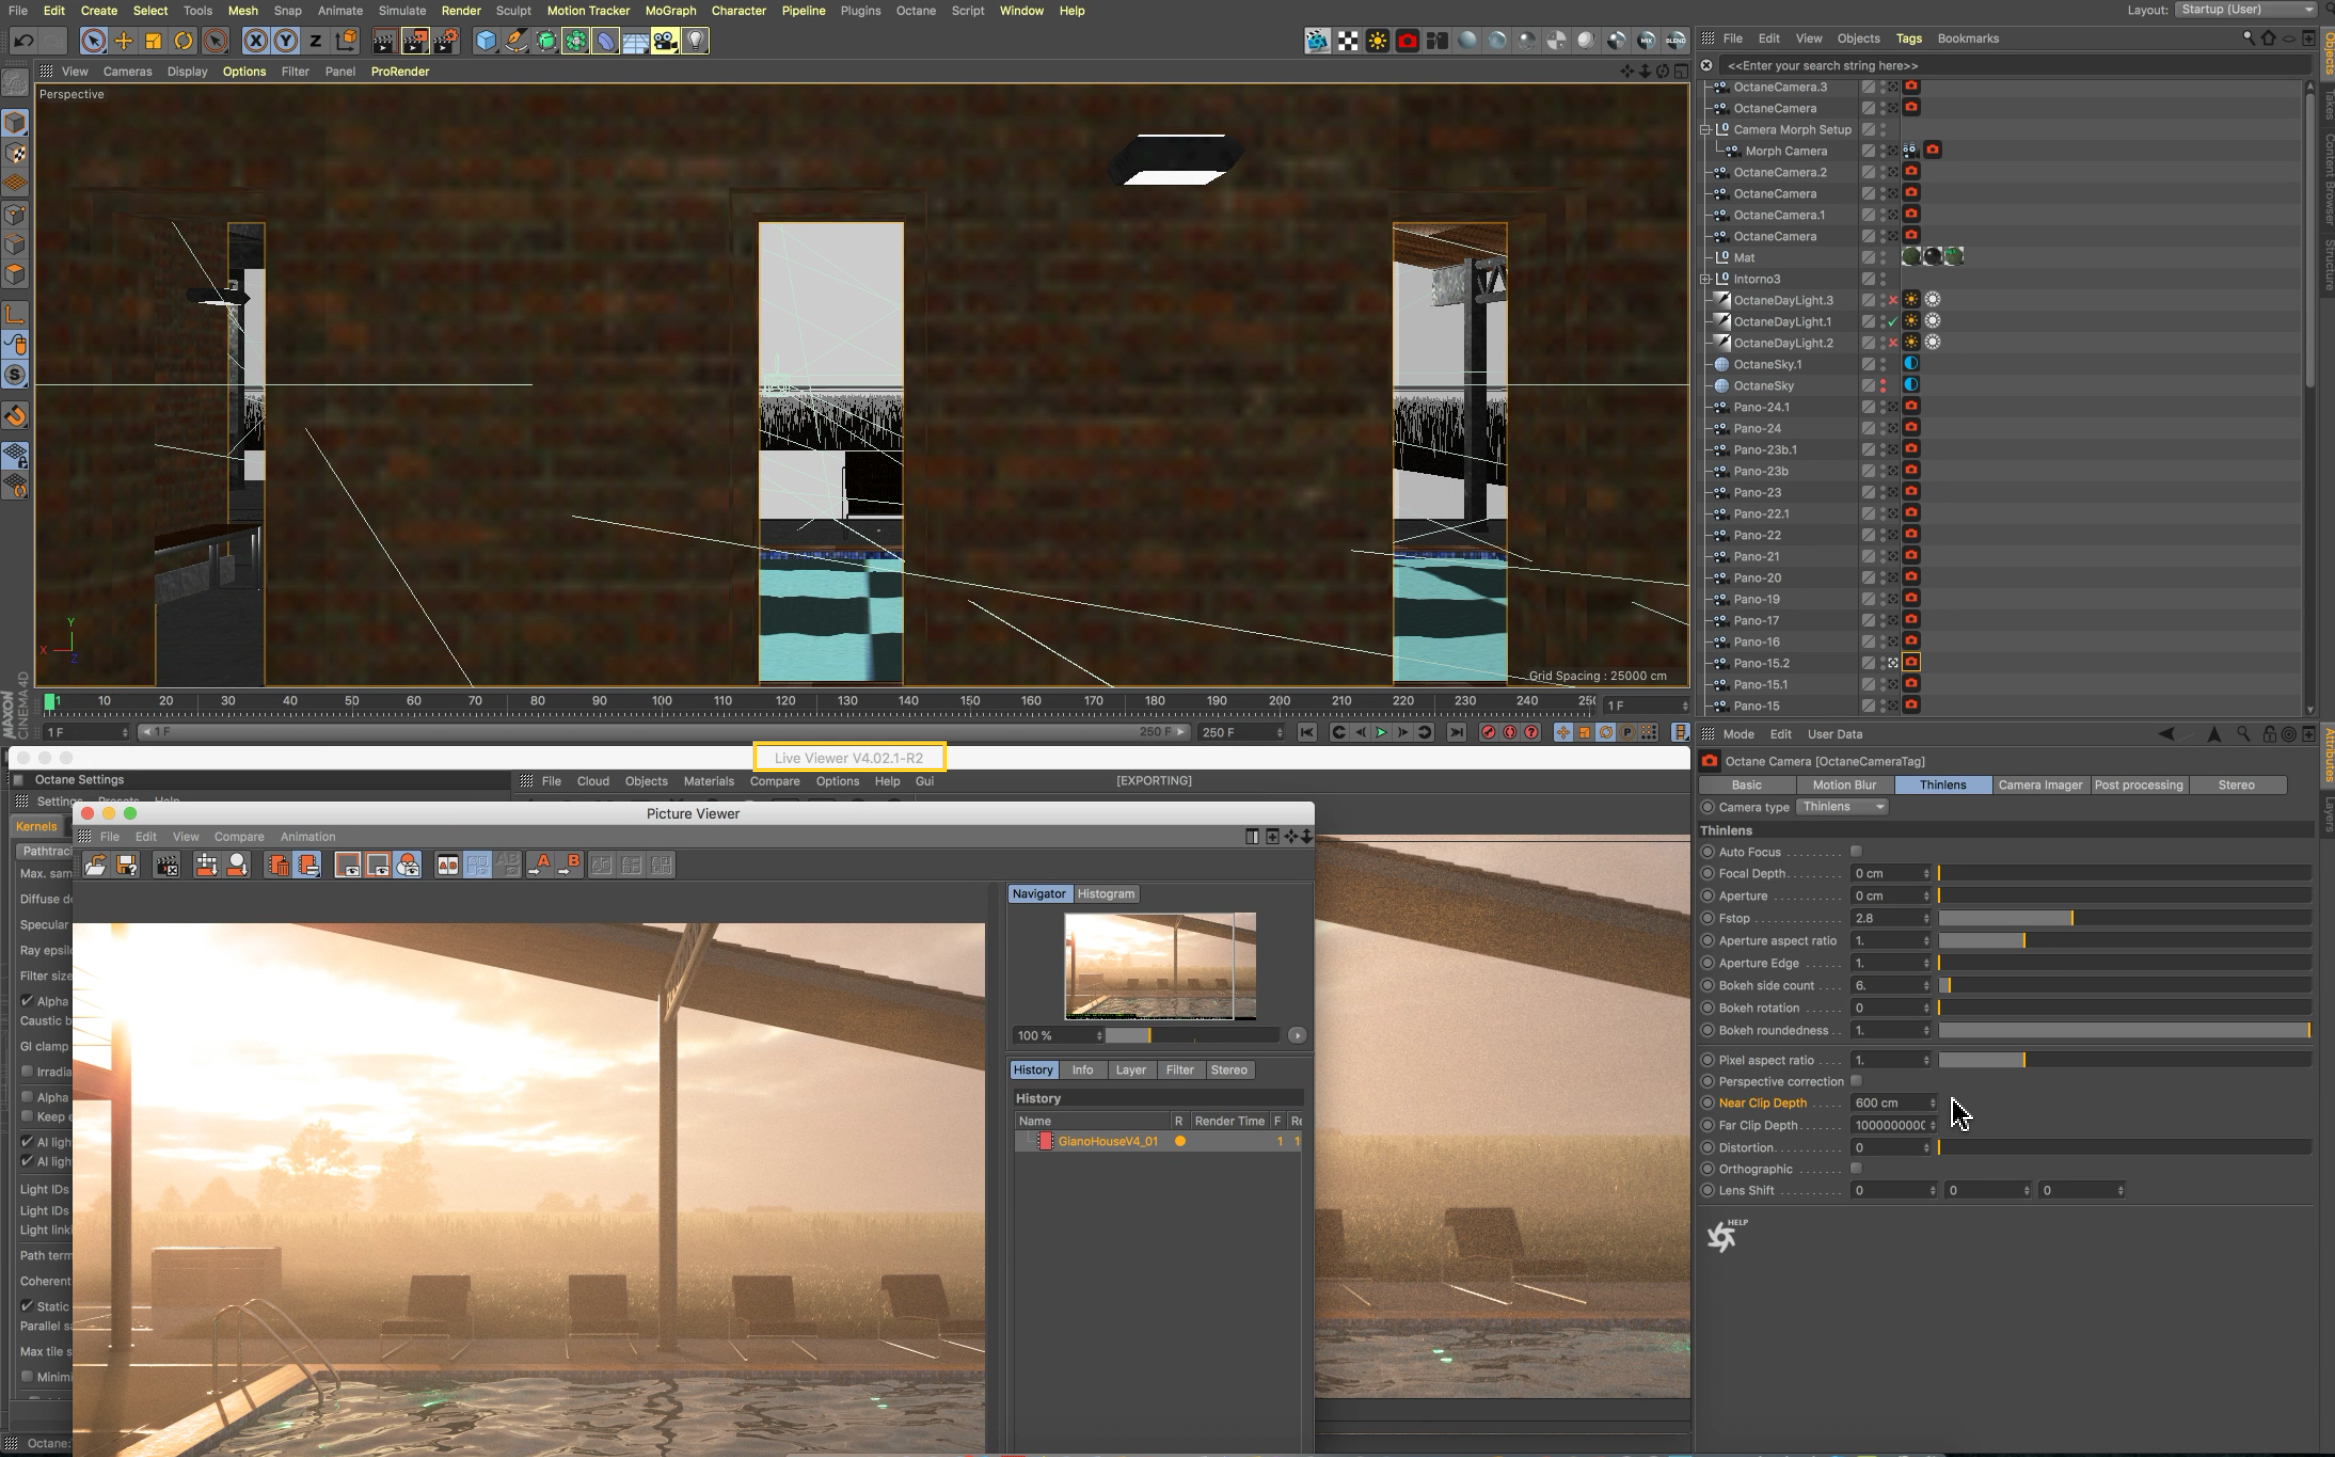Select the Rotate tool
The image size is (2335, 1457).
(x=183, y=41)
